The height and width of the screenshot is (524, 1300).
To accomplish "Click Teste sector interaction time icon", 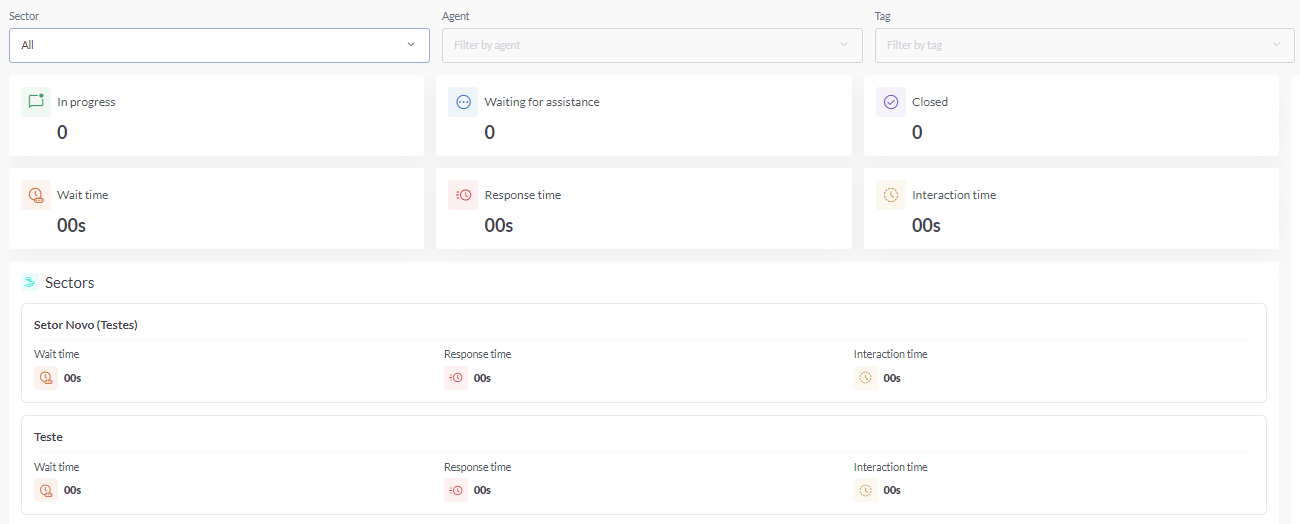I will (x=866, y=490).
